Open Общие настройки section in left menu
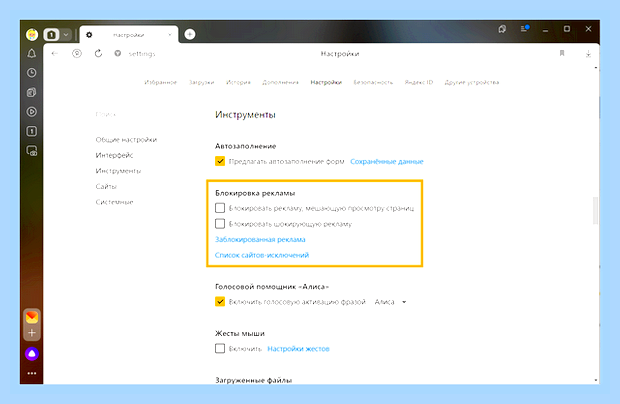This screenshot has height=404, width=620. 126,140
